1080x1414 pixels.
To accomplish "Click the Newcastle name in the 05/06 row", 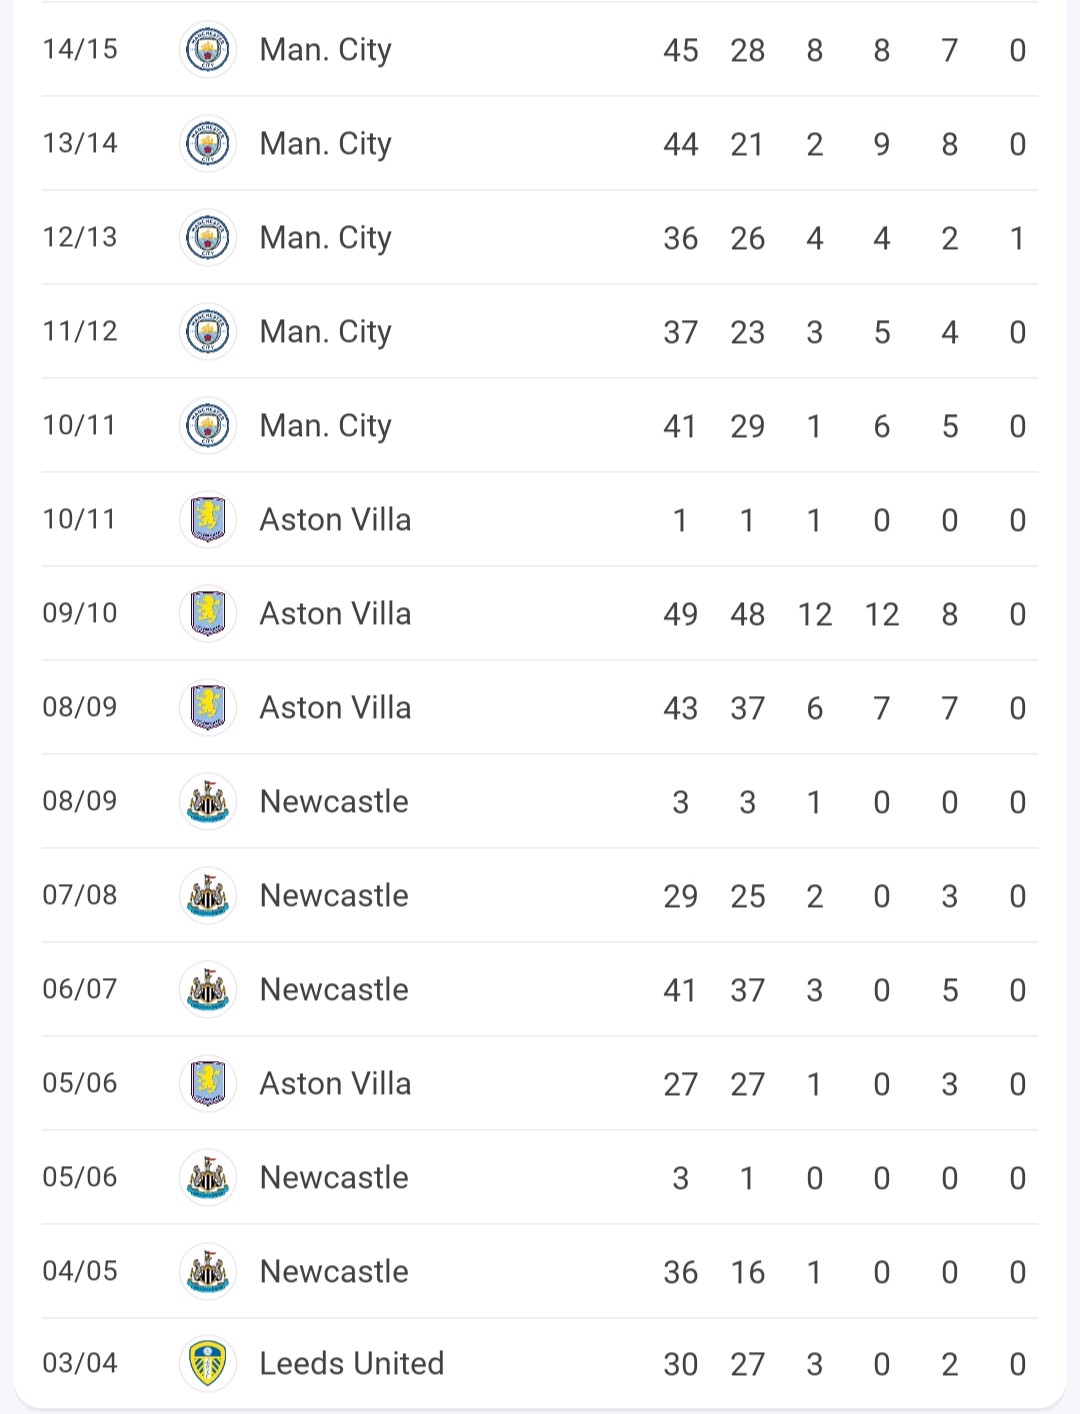I will click(x=334, y=1177).
